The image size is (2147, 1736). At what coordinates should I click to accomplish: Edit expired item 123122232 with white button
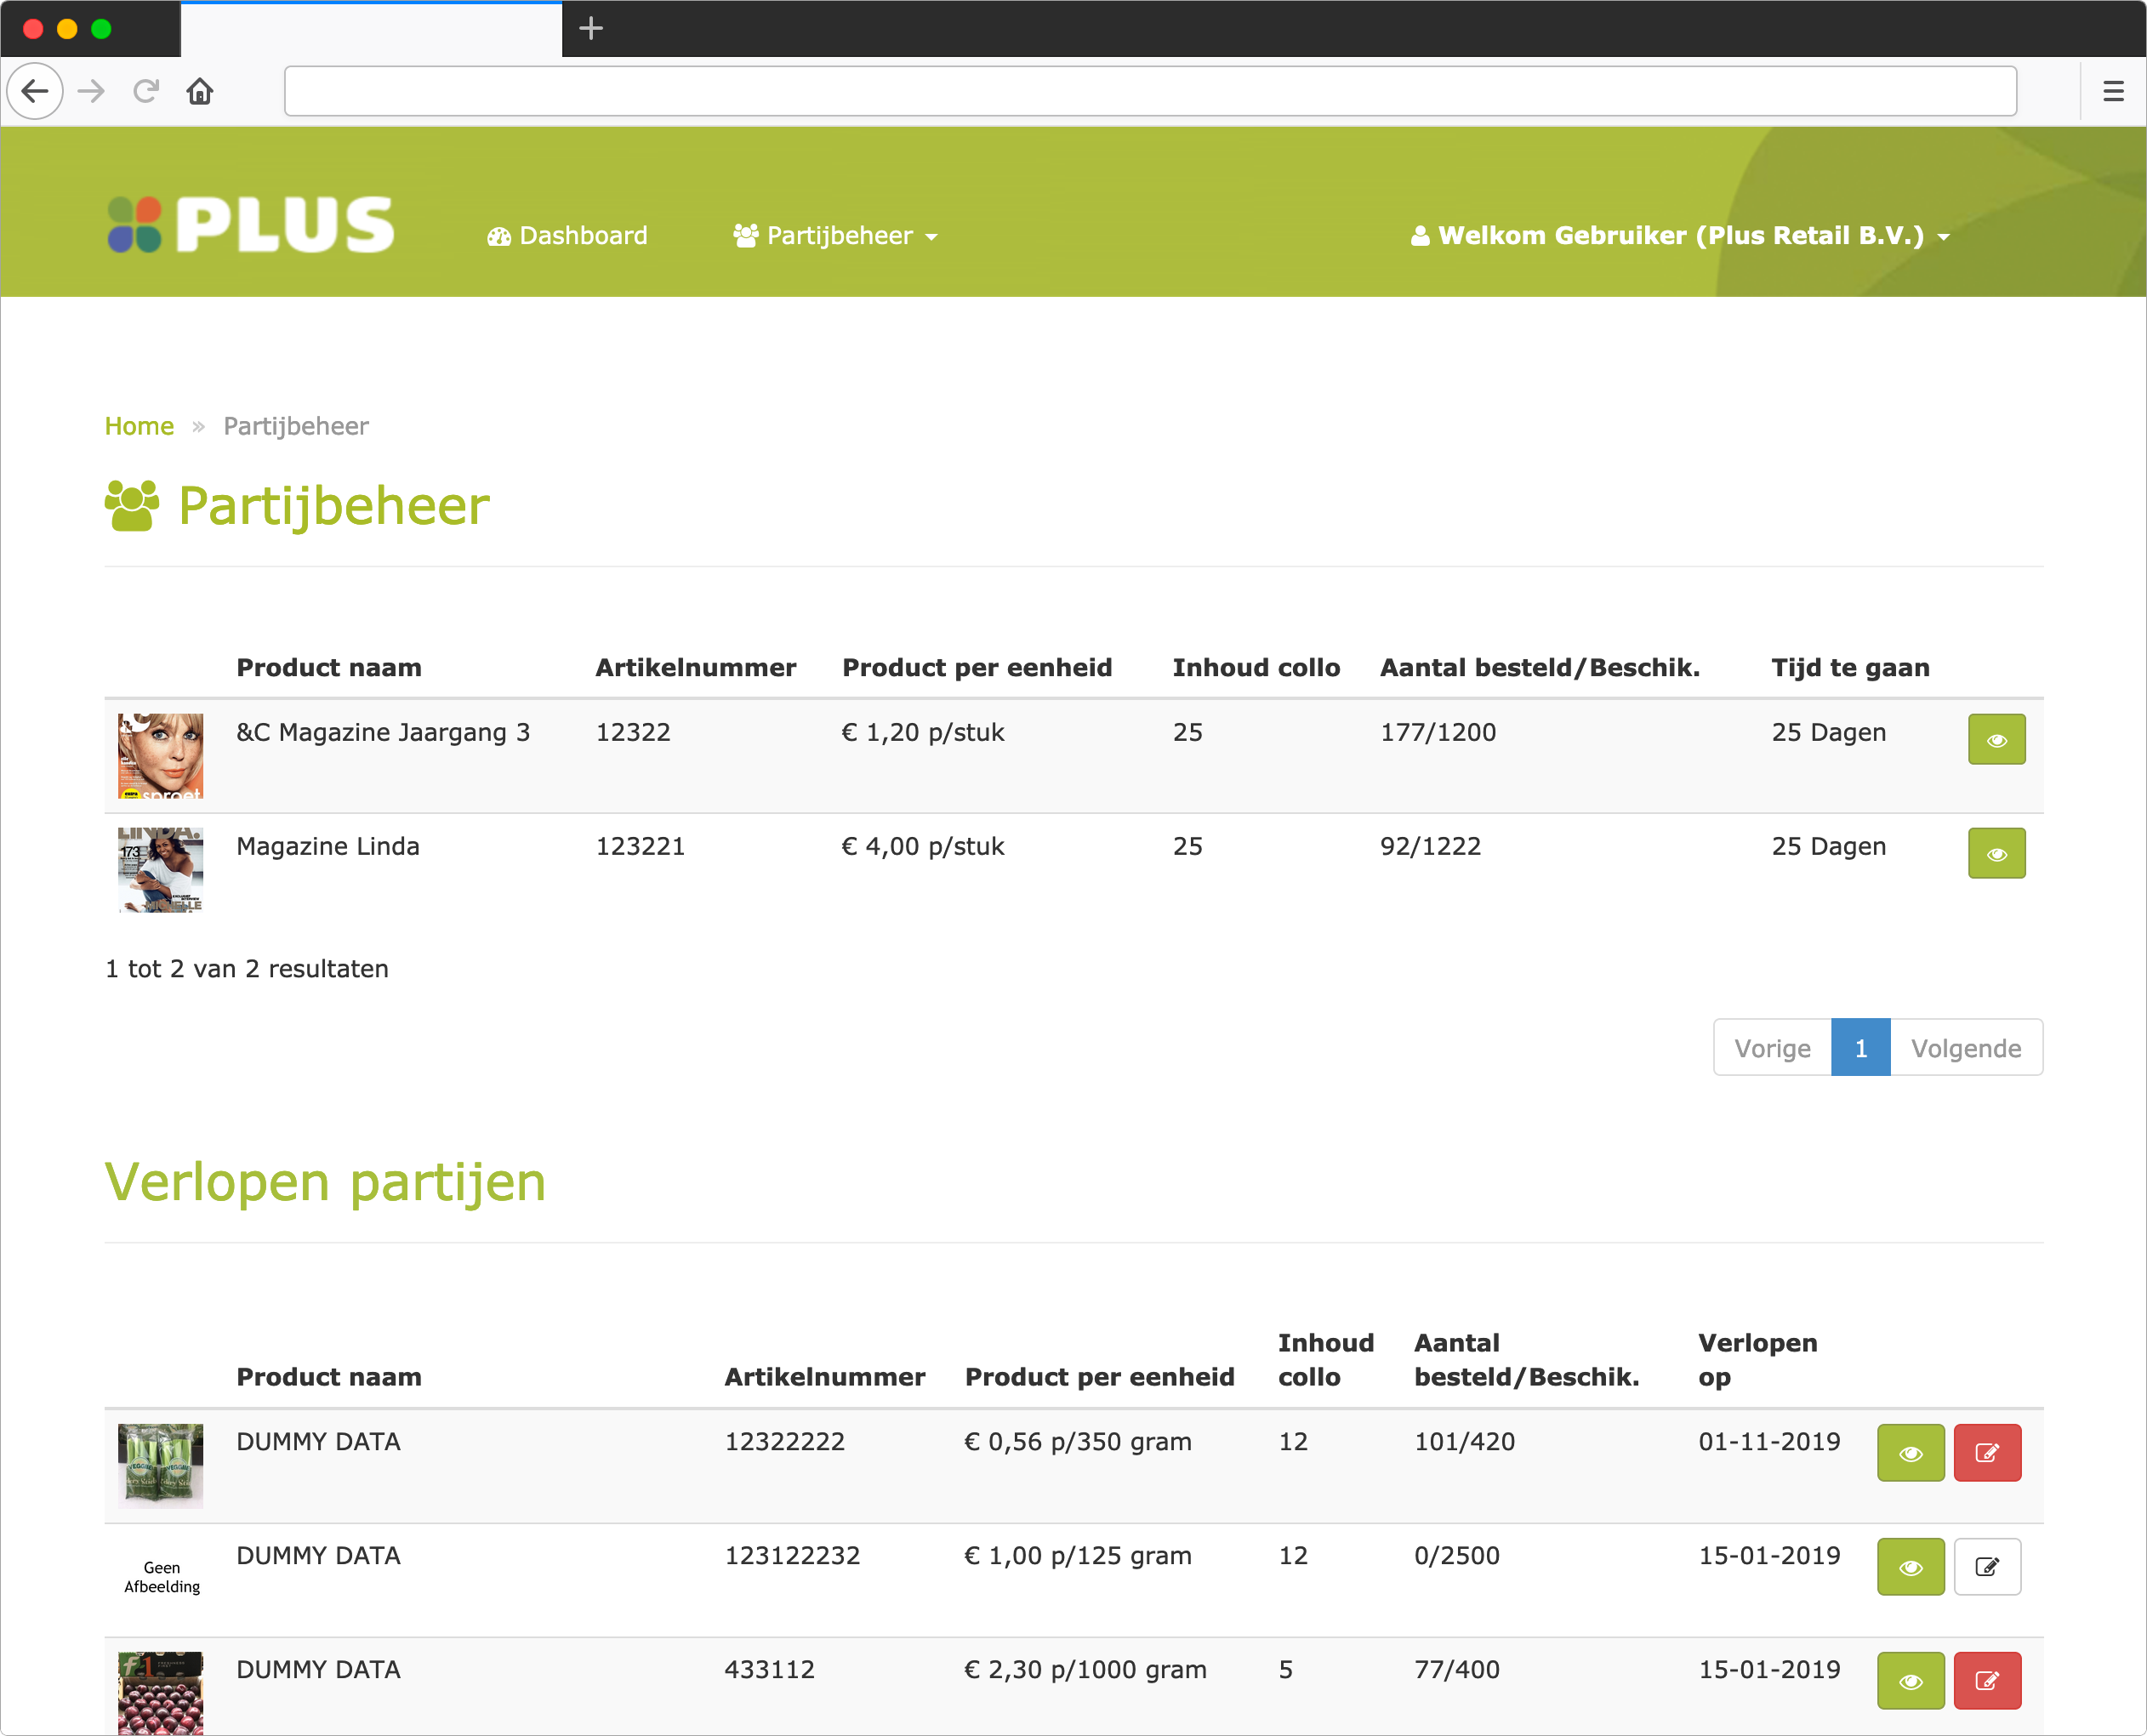[x=1987, y=1566]
